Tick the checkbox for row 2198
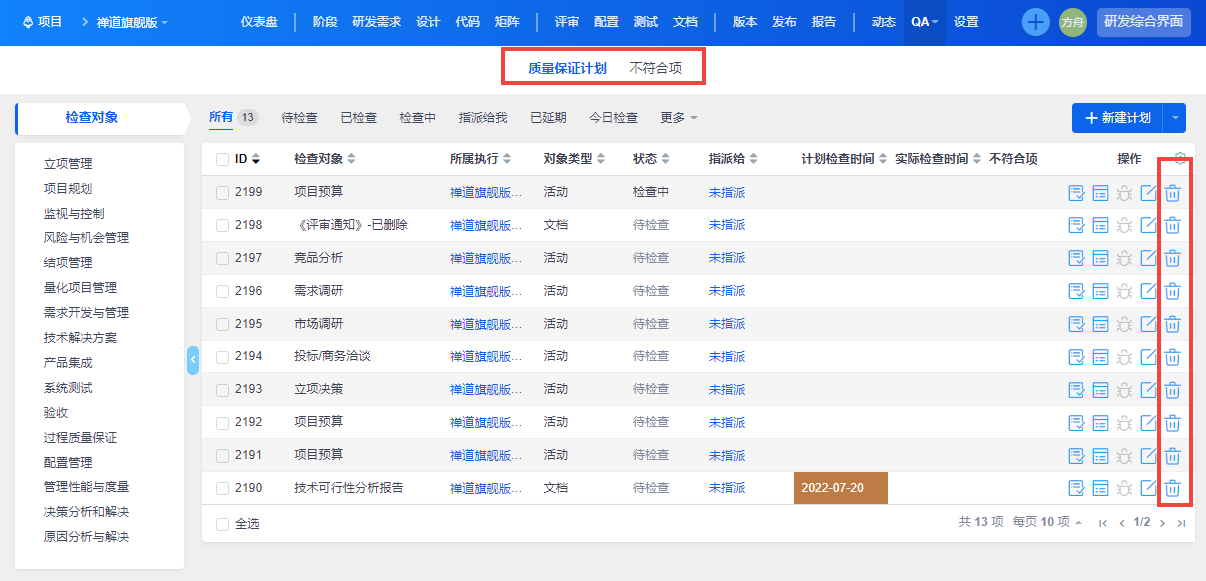Screen dimensions: 1206x581 point(223,226)
